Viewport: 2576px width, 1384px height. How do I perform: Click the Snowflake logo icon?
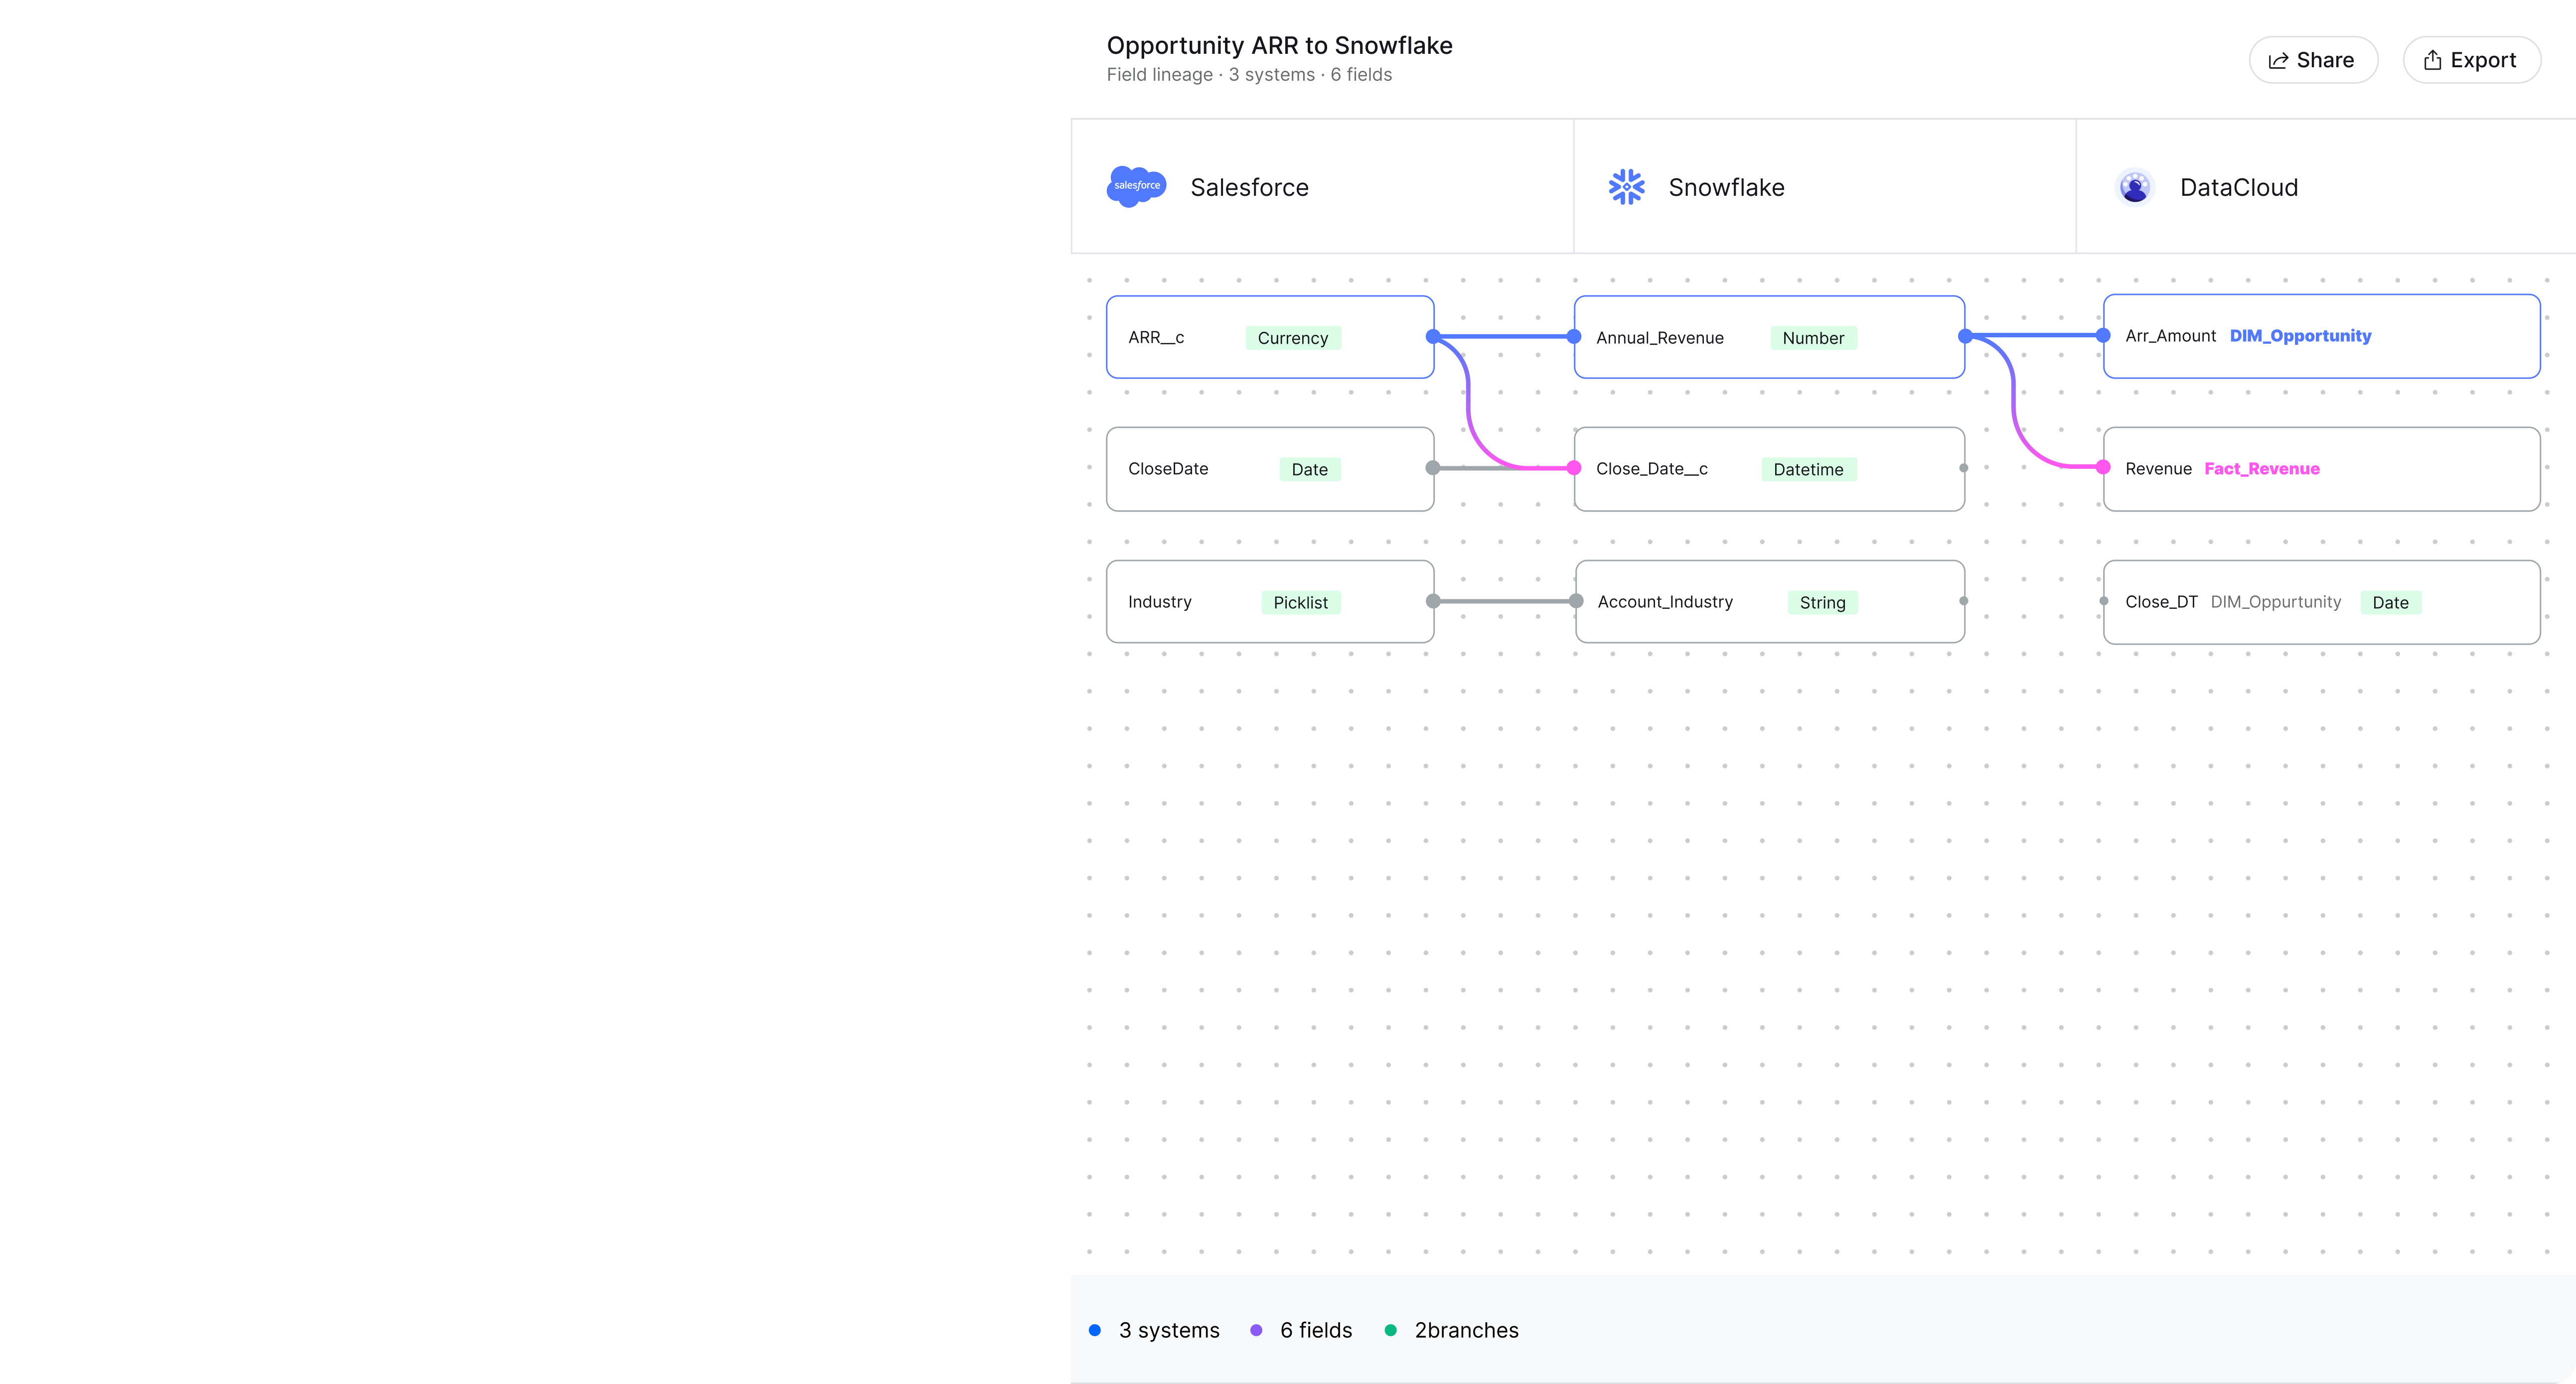point(1626,187)
